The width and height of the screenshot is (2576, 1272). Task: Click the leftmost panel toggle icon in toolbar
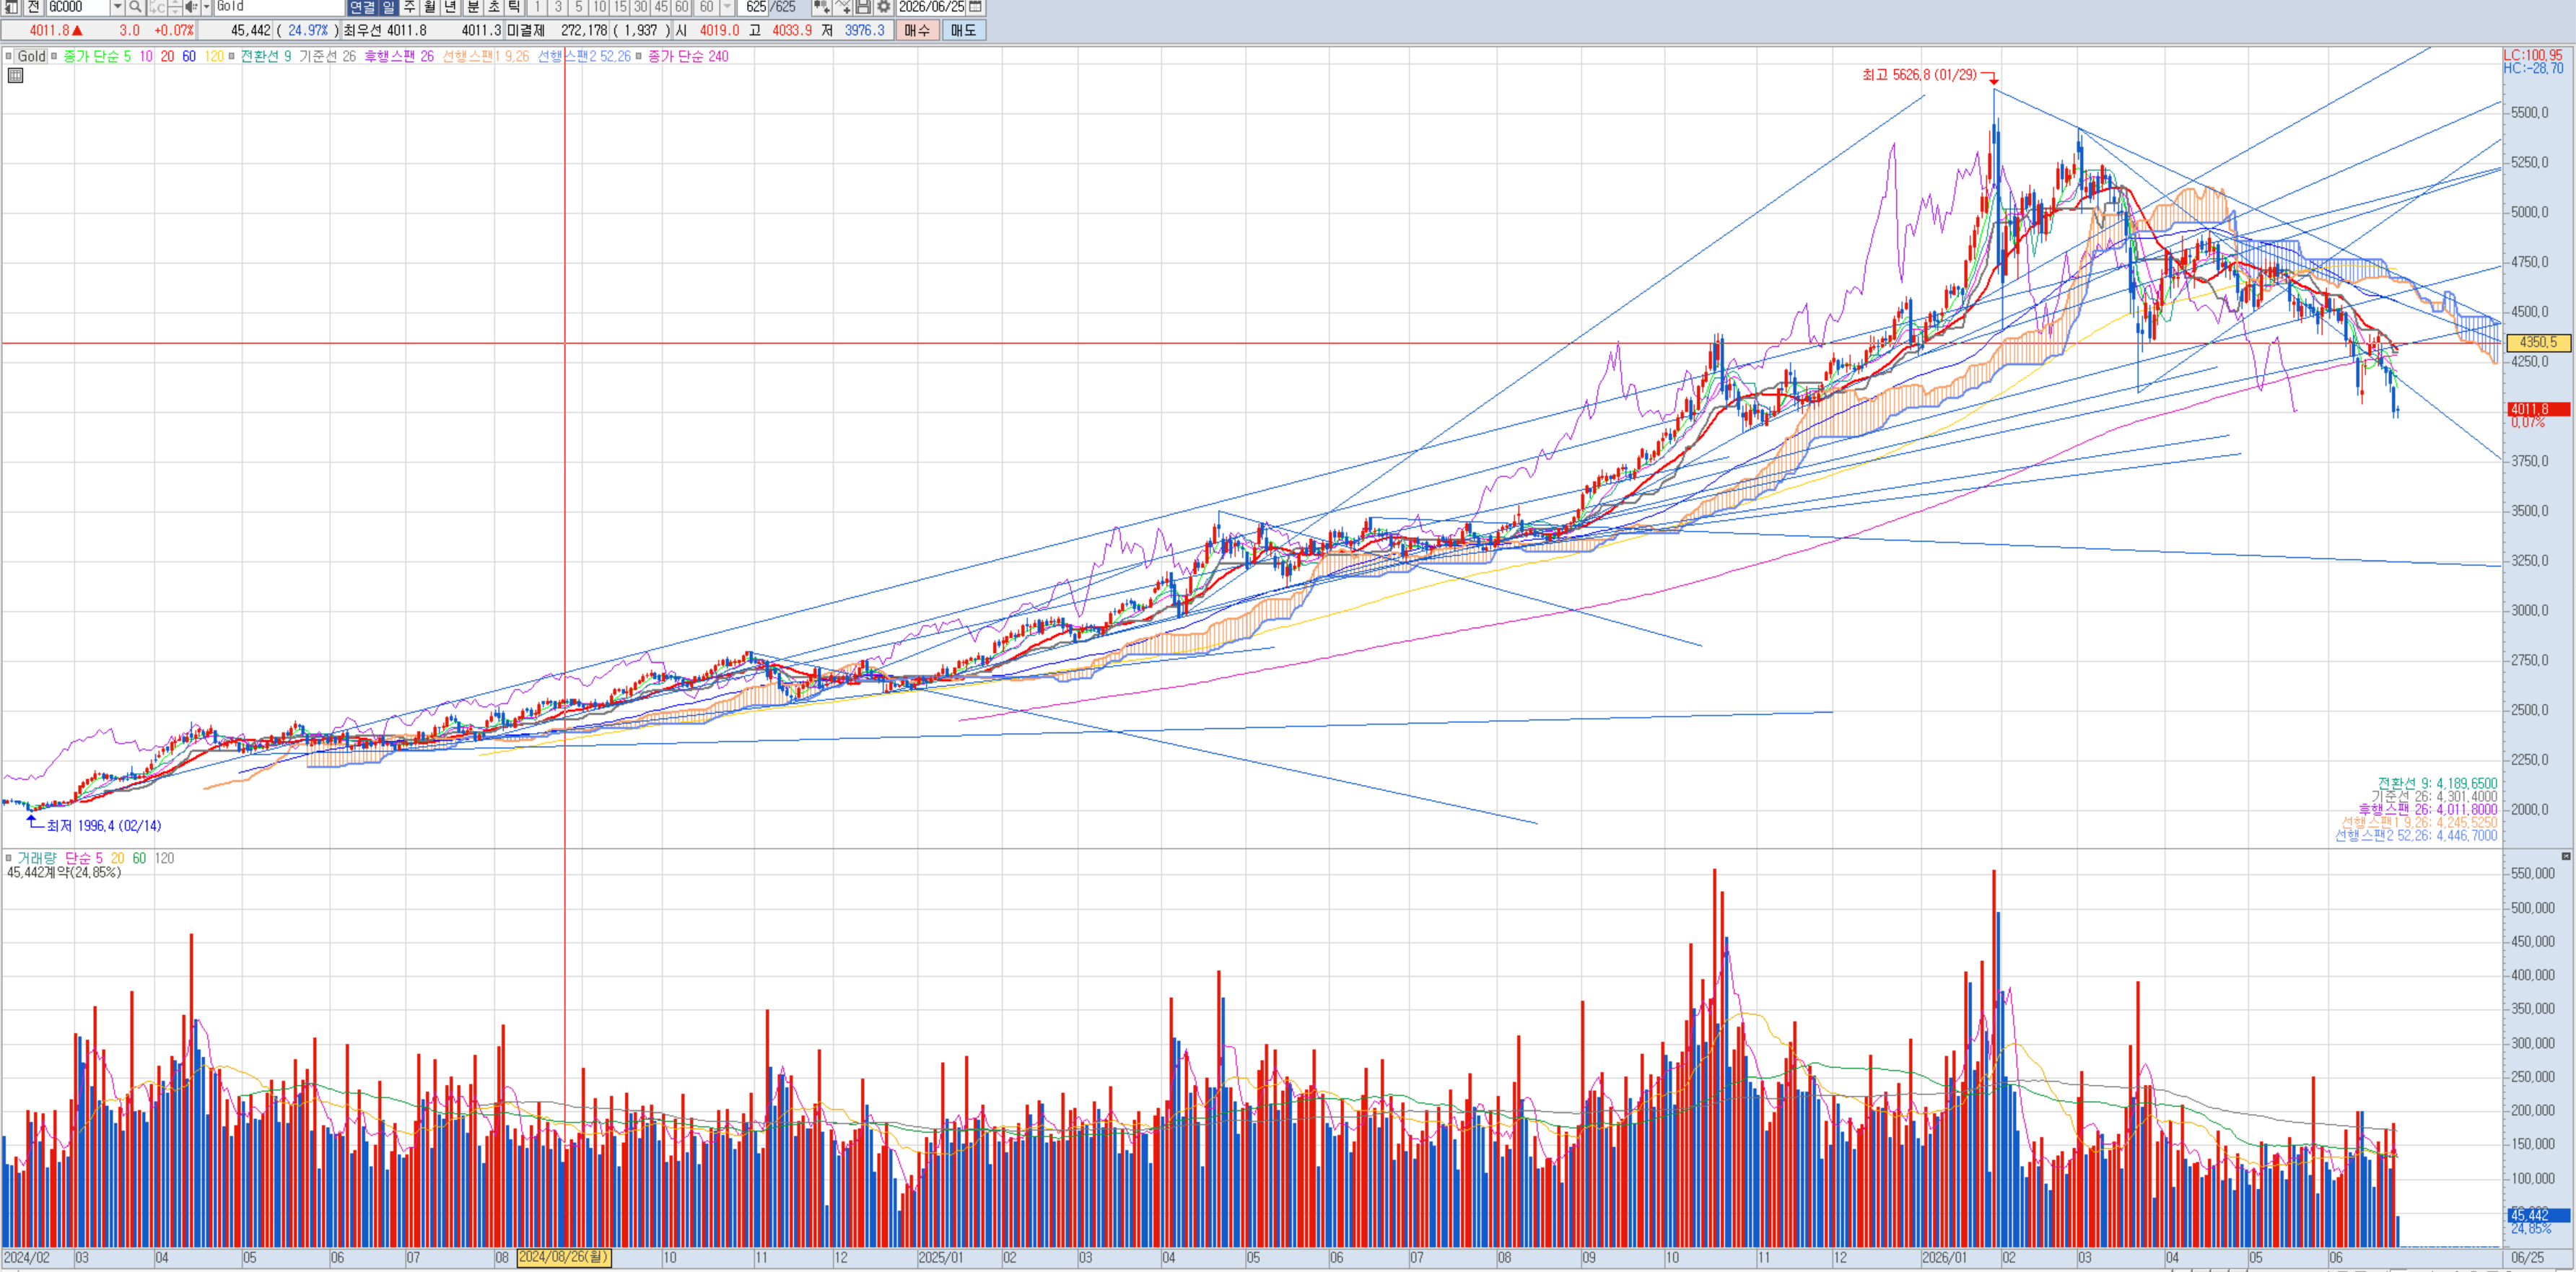pos(10,7)
